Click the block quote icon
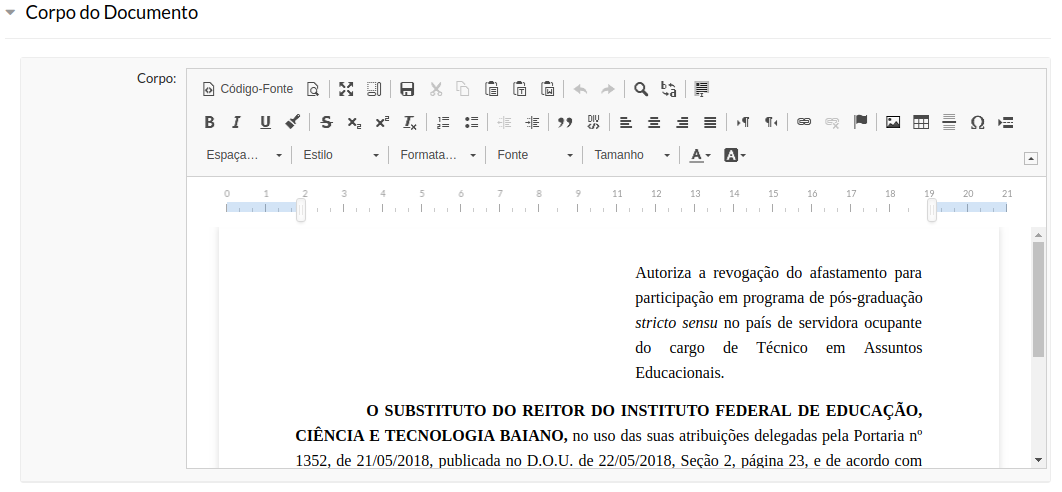This screenshot has width=1062, height=492. point(565,122)
